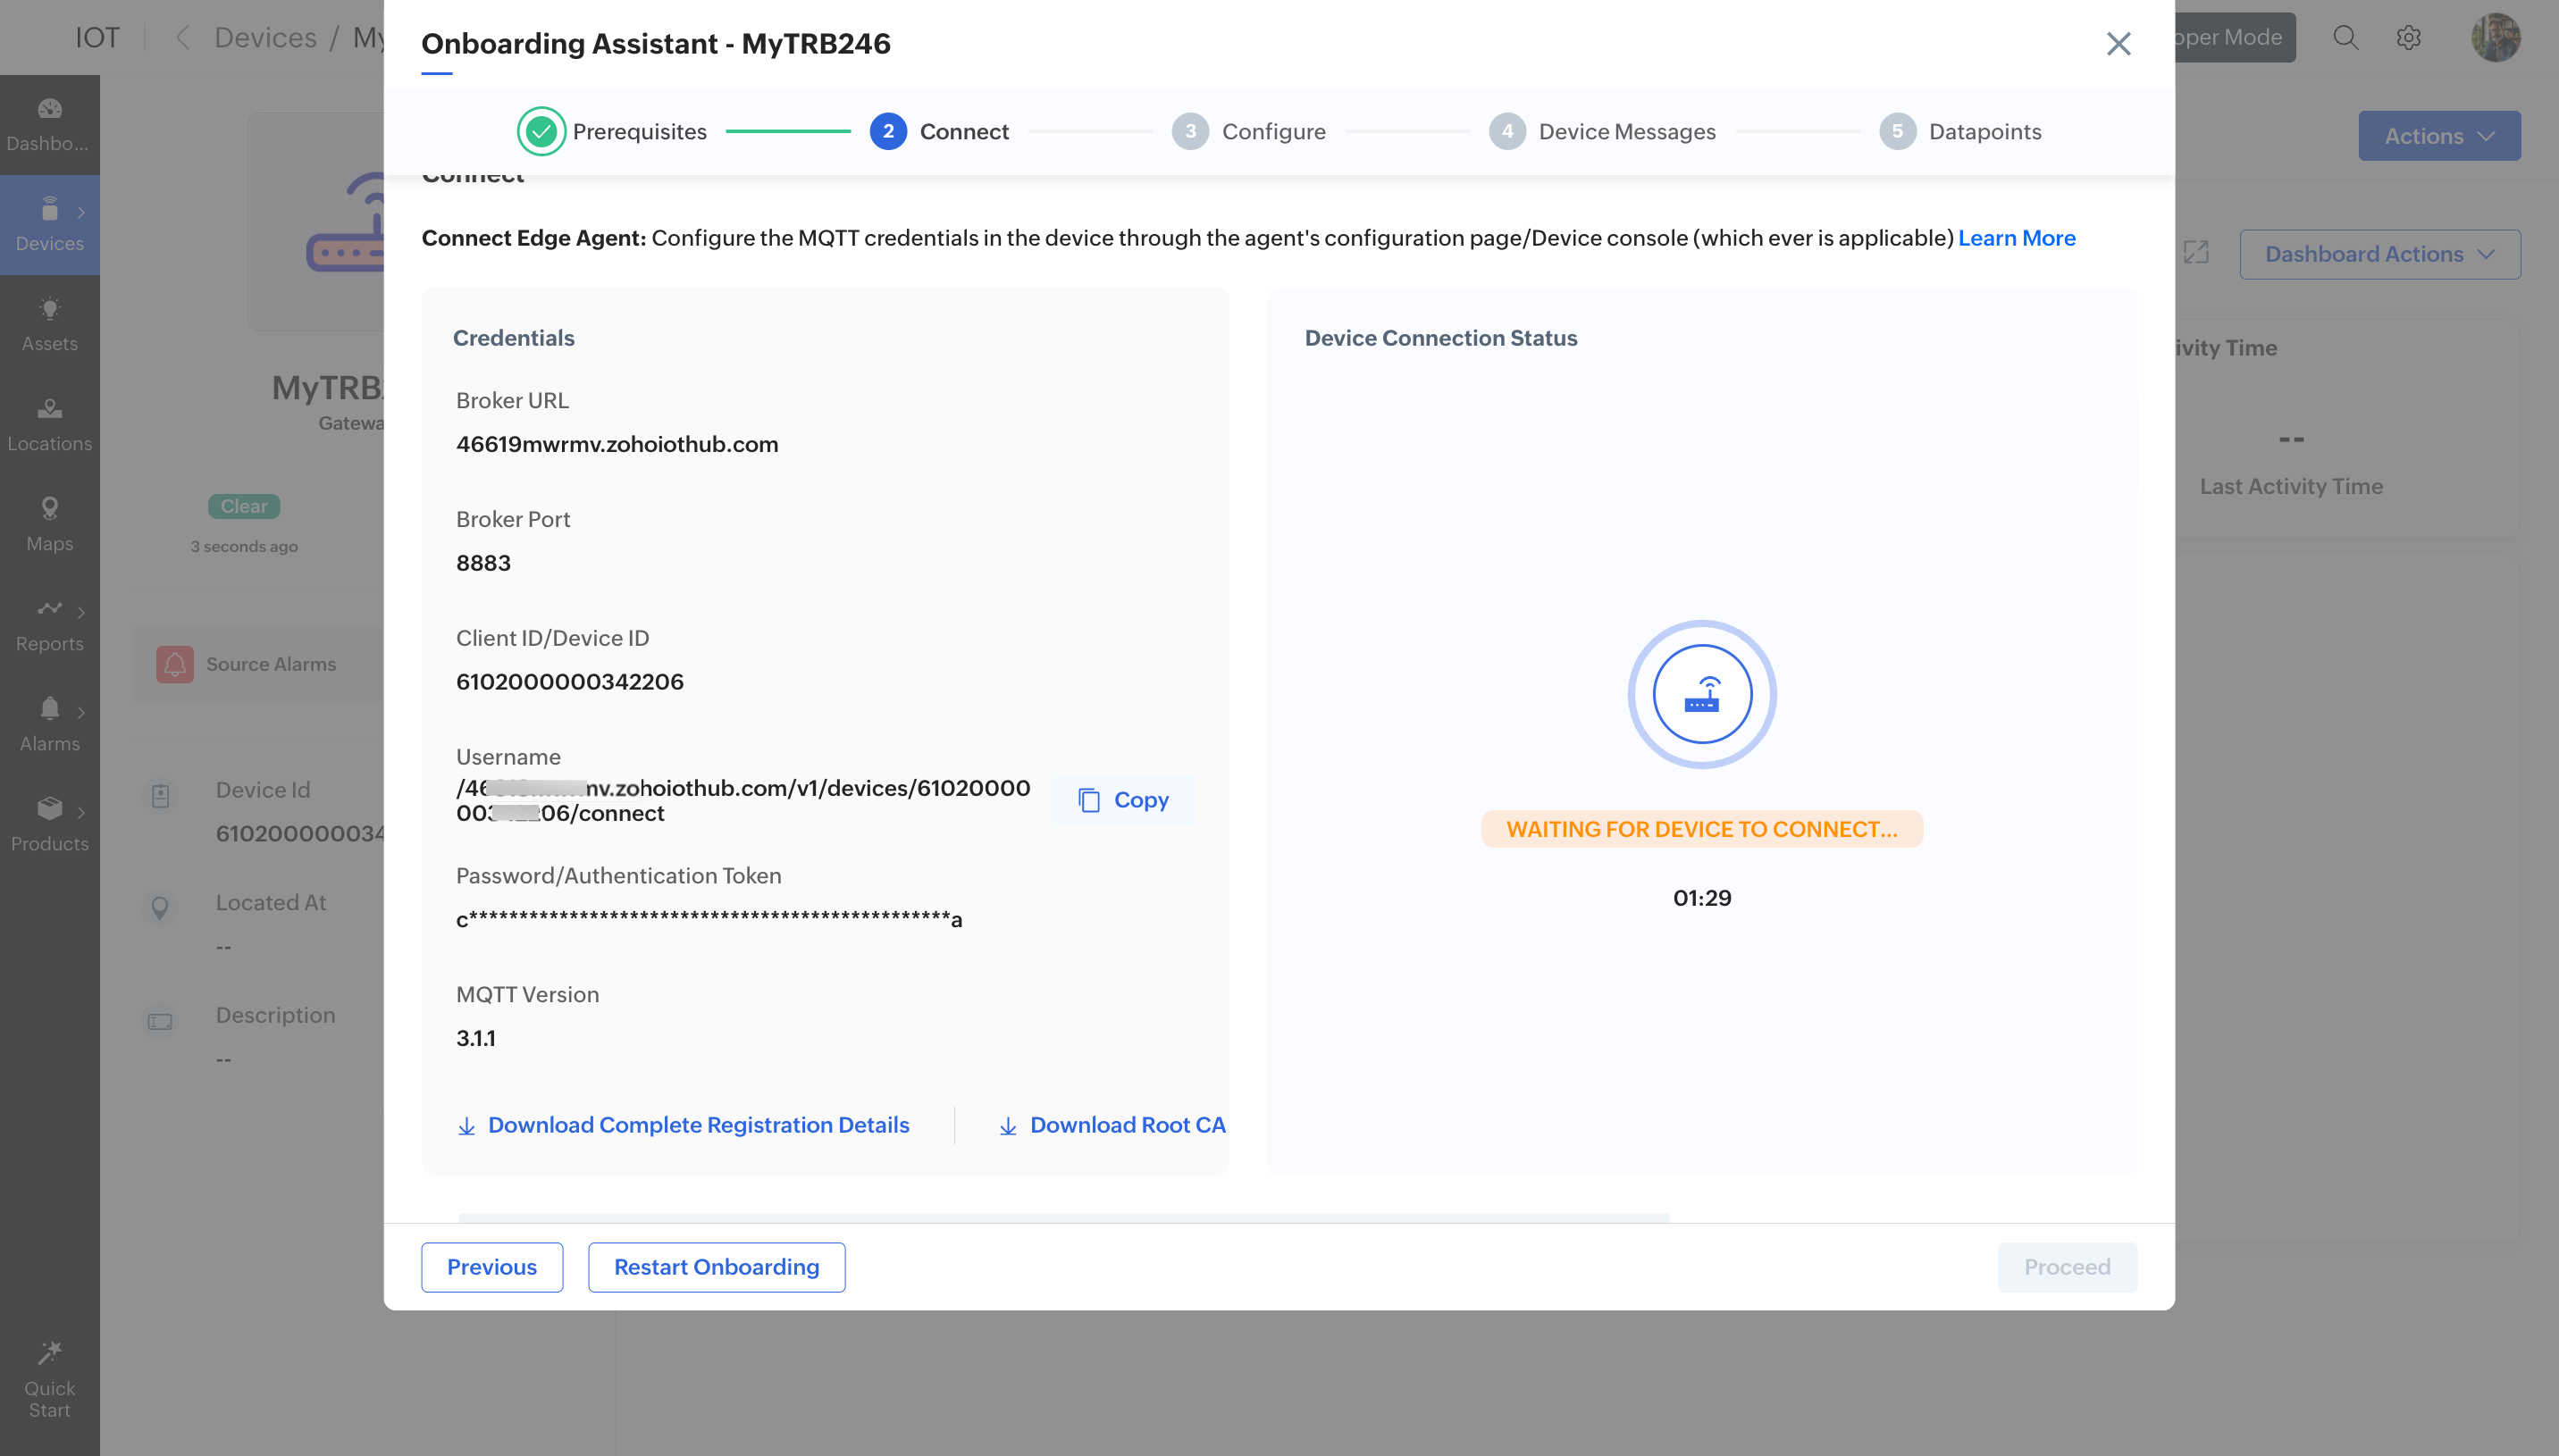The height and width of the screenshot is (1456, 2559).
Task: Open the Learn More link
Action: coord(2016,238)
